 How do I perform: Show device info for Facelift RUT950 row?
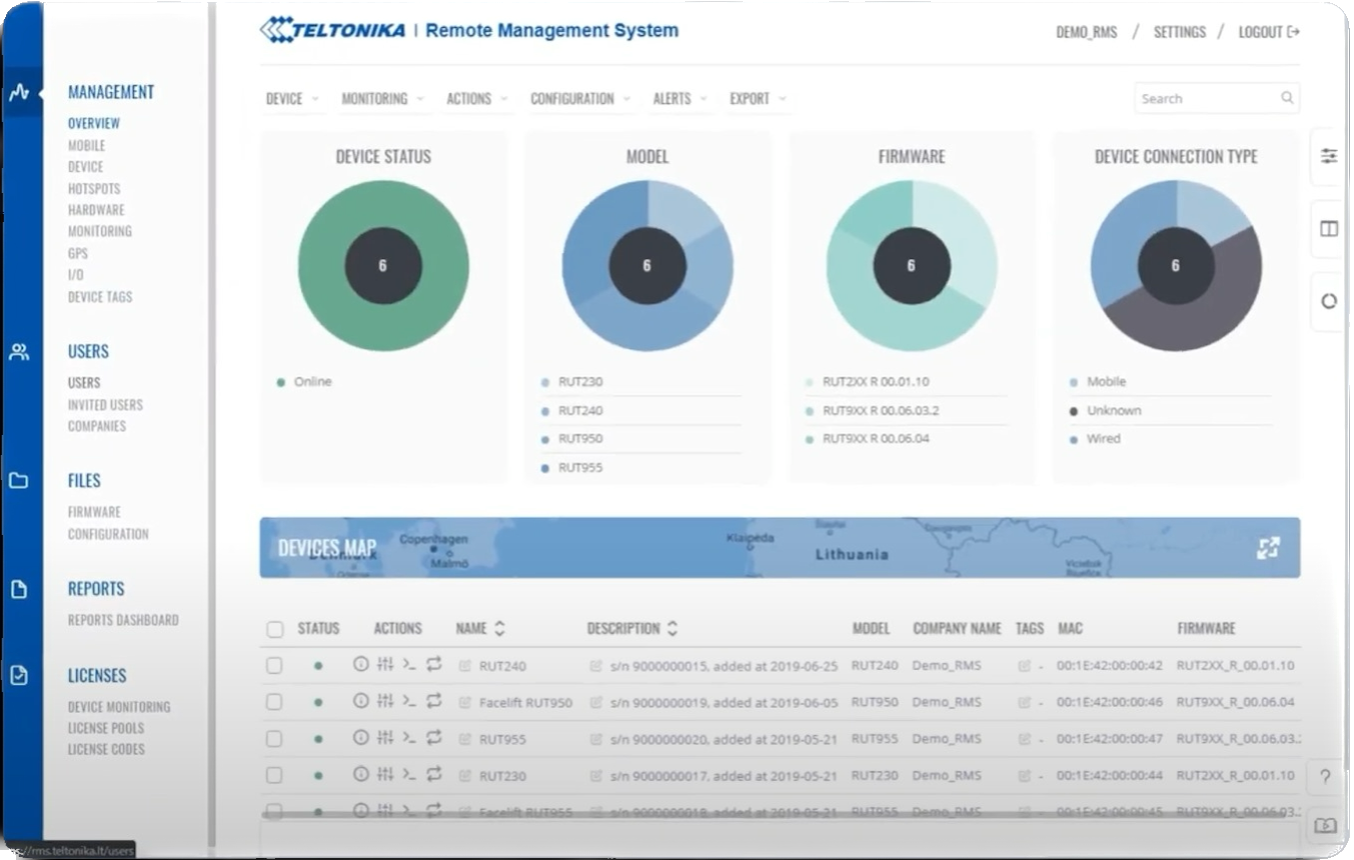pyautogui.click(x=361, y=701)
